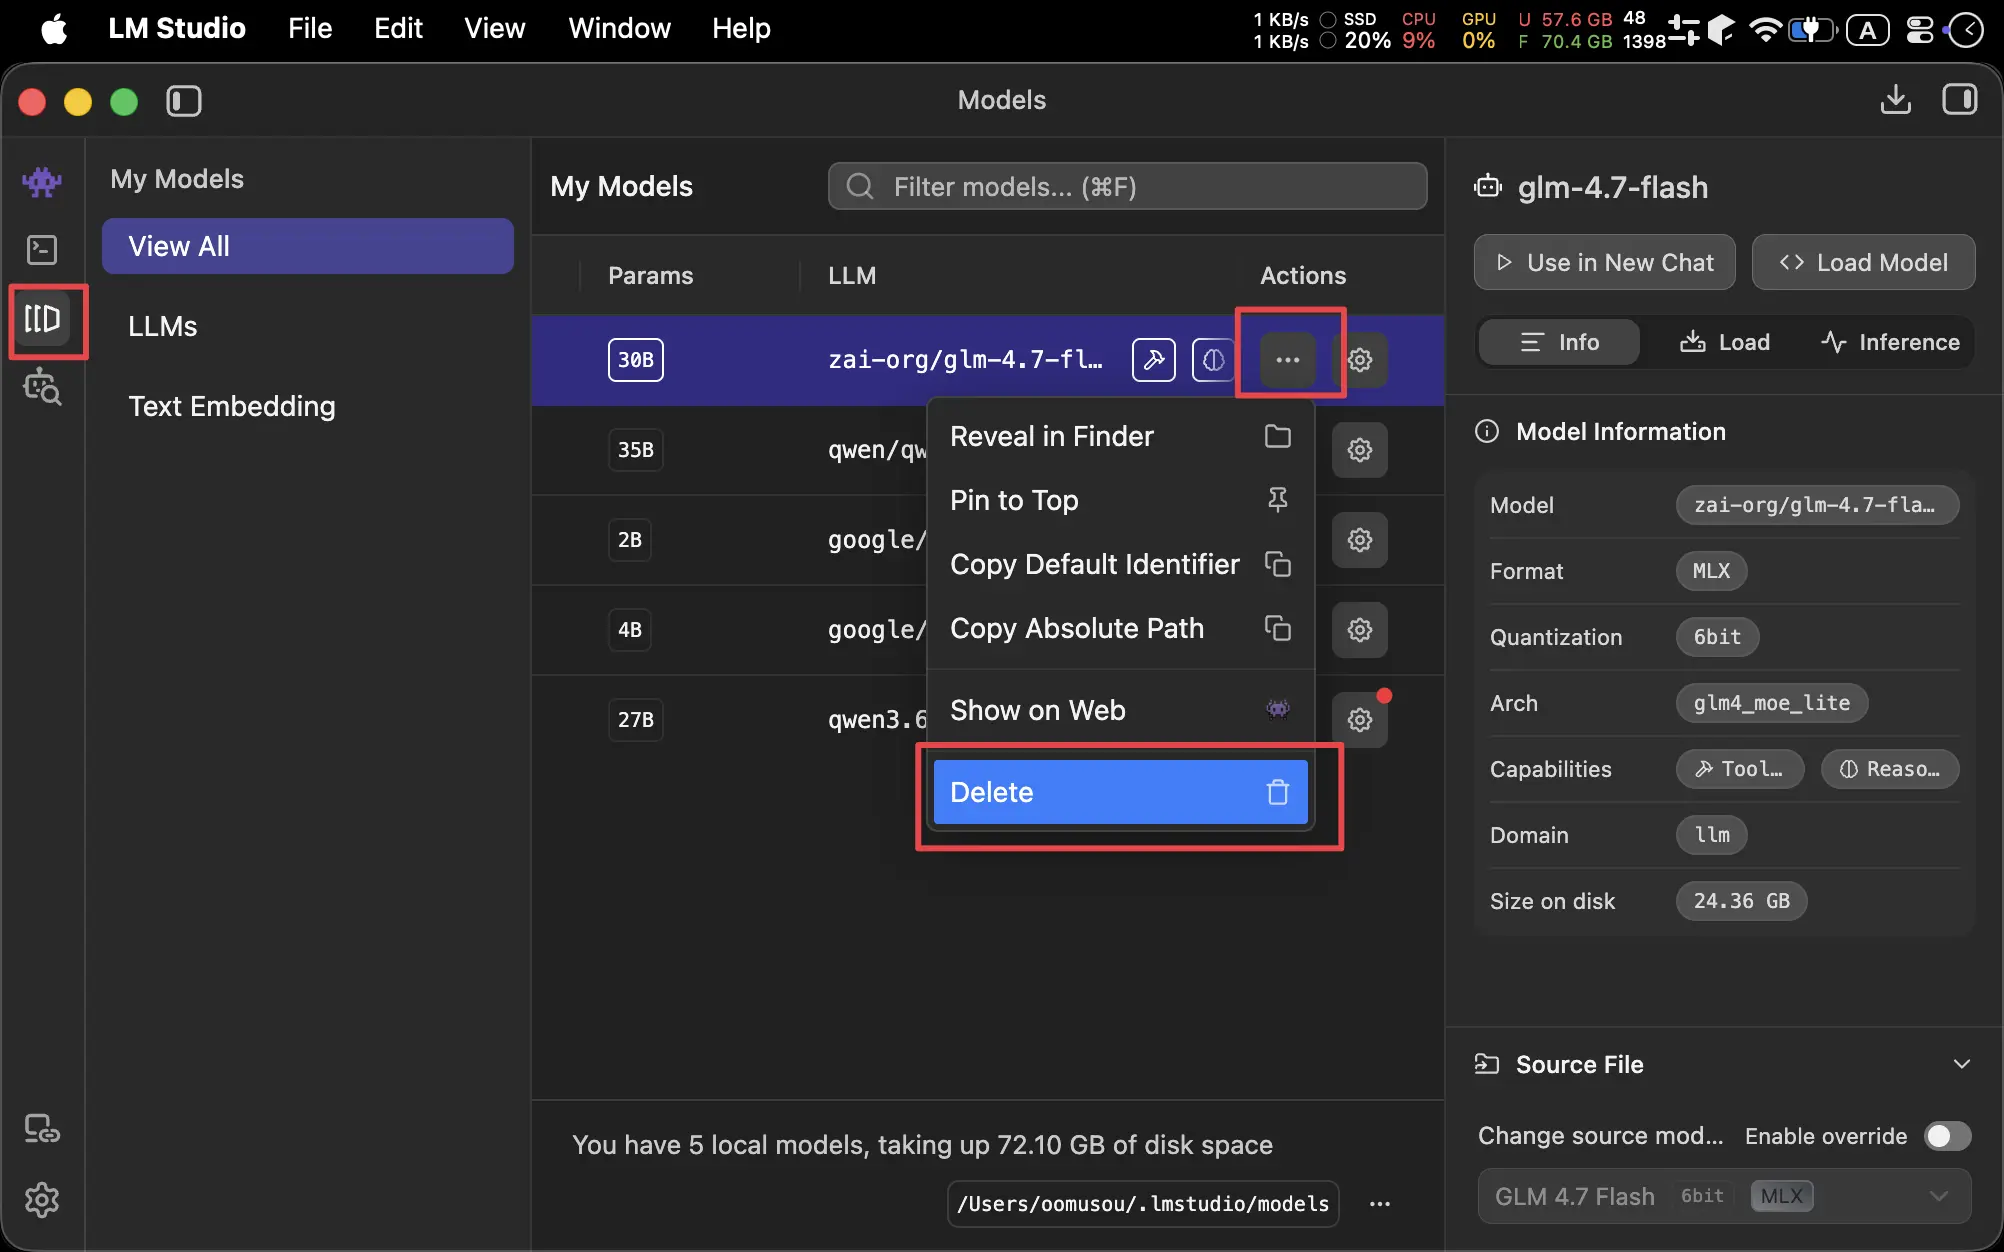The height and width of the screenshot is (1252, 2004).
Task: Choose Copy Default Identifier
Action: pyautogui.click(x=1120, y=564)
